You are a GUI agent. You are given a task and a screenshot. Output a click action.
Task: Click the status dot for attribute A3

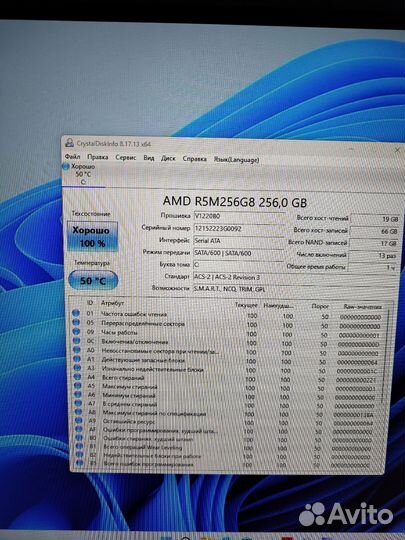(77, 368)
